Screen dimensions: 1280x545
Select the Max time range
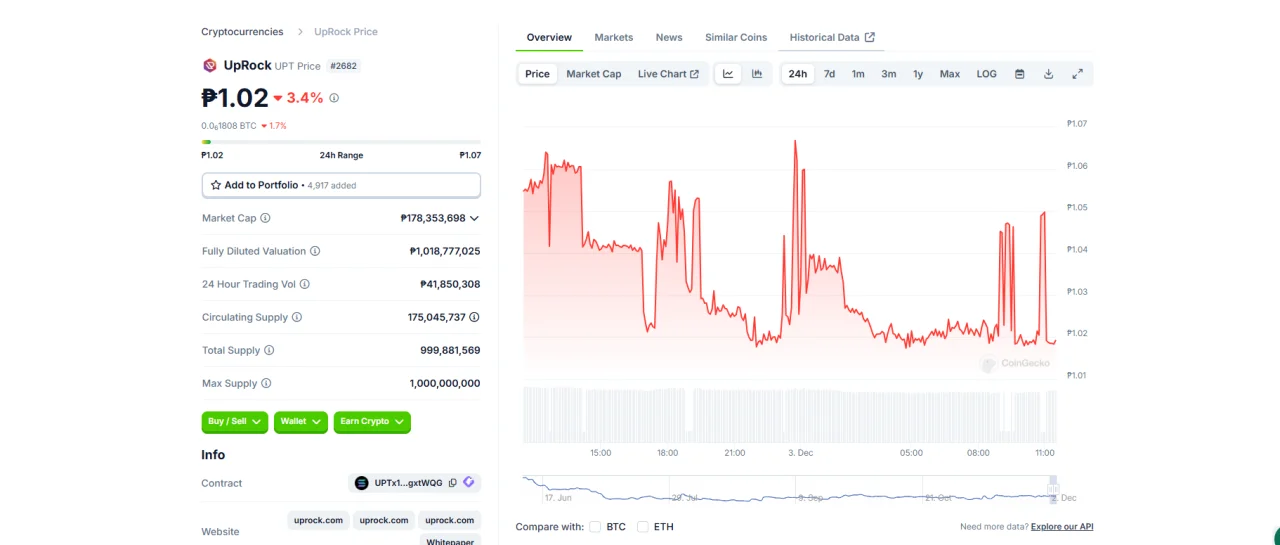point(950,74)
